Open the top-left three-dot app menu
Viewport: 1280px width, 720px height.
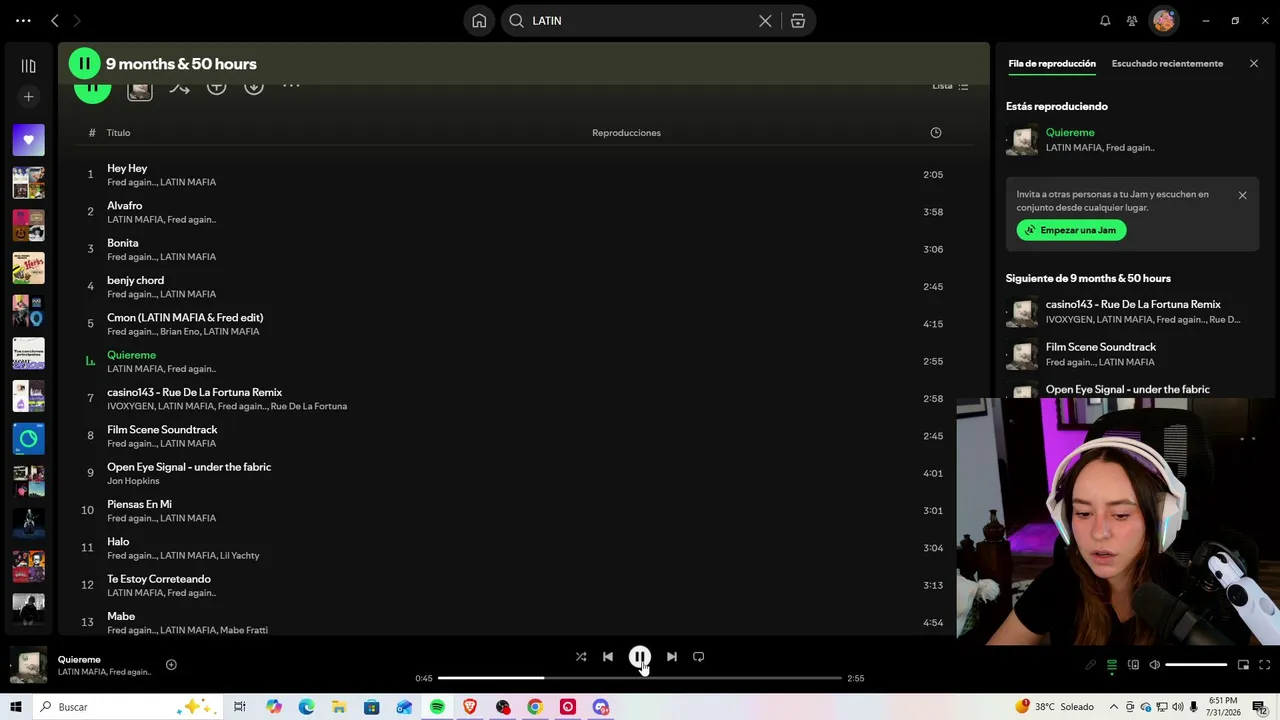pyautogui.click(x=23, y=21)
